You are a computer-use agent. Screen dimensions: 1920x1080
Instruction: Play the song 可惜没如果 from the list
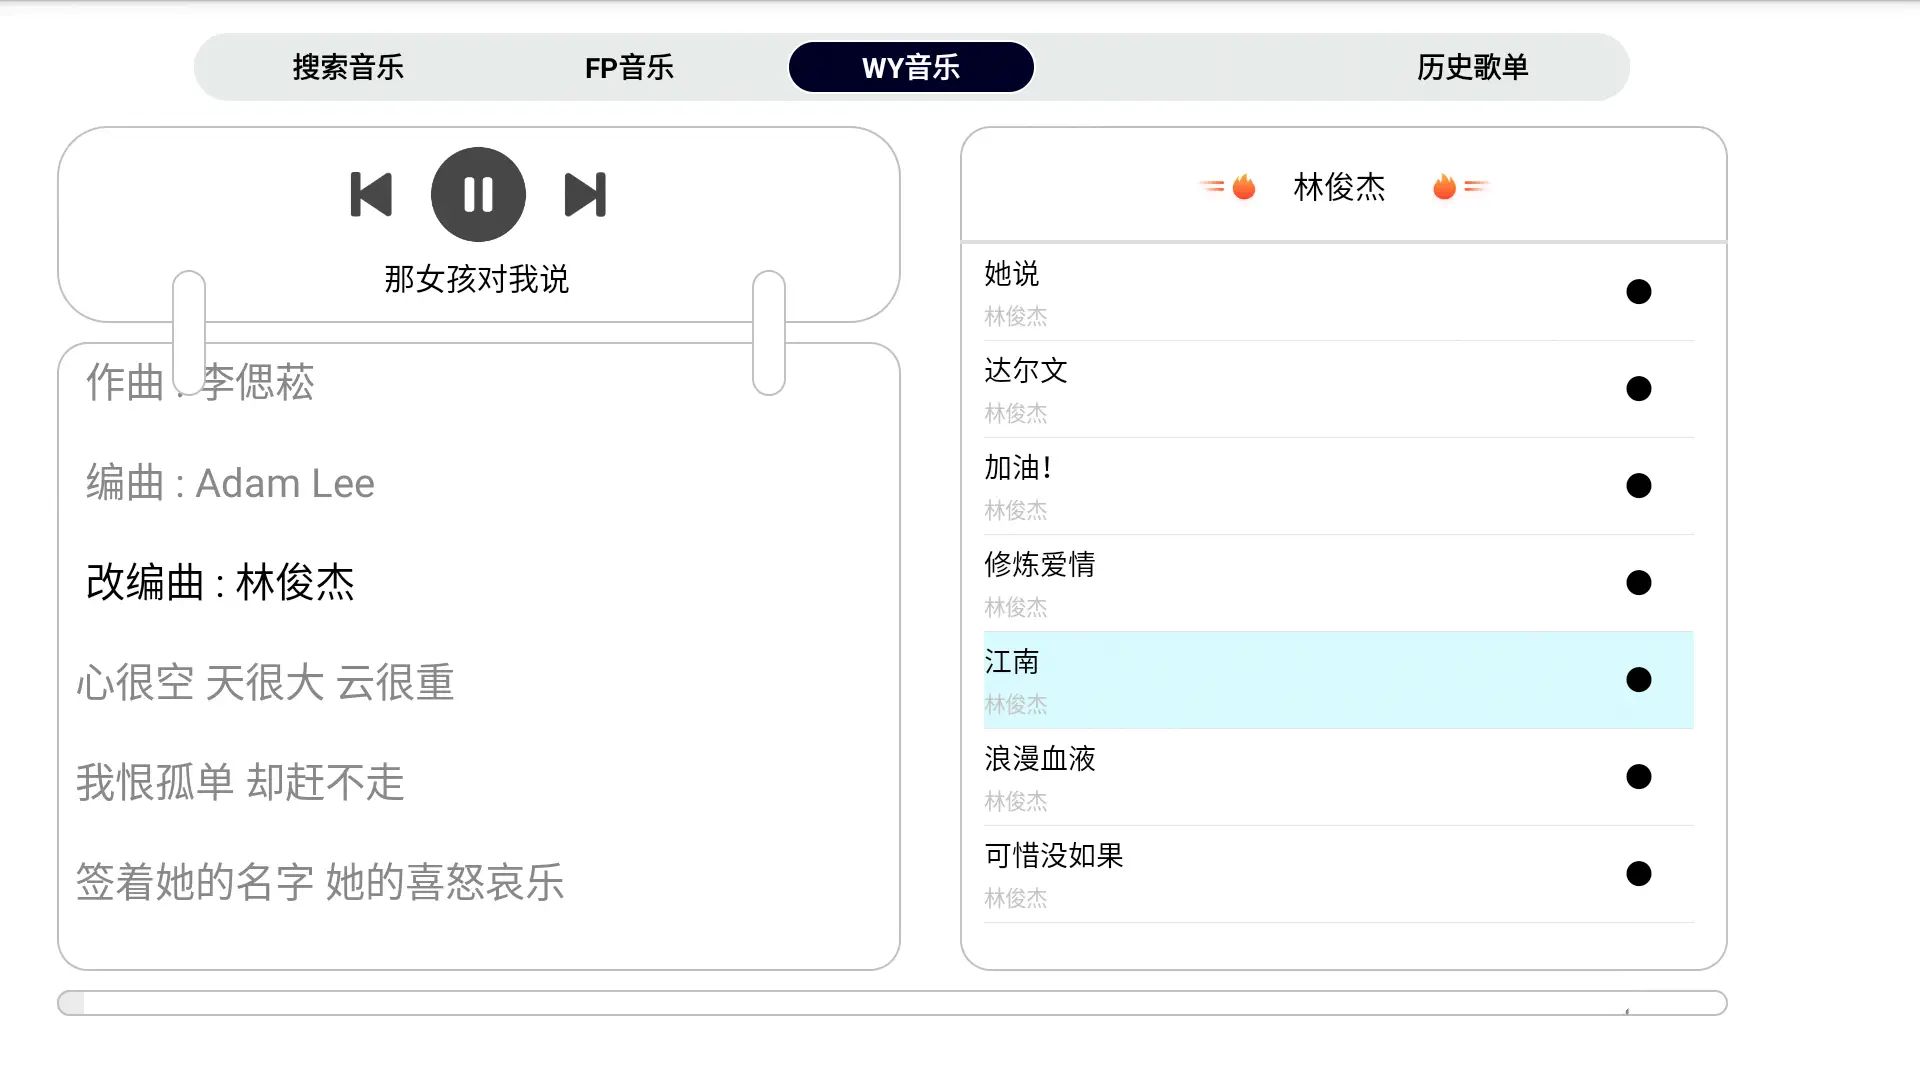(x=1053, y=856)
